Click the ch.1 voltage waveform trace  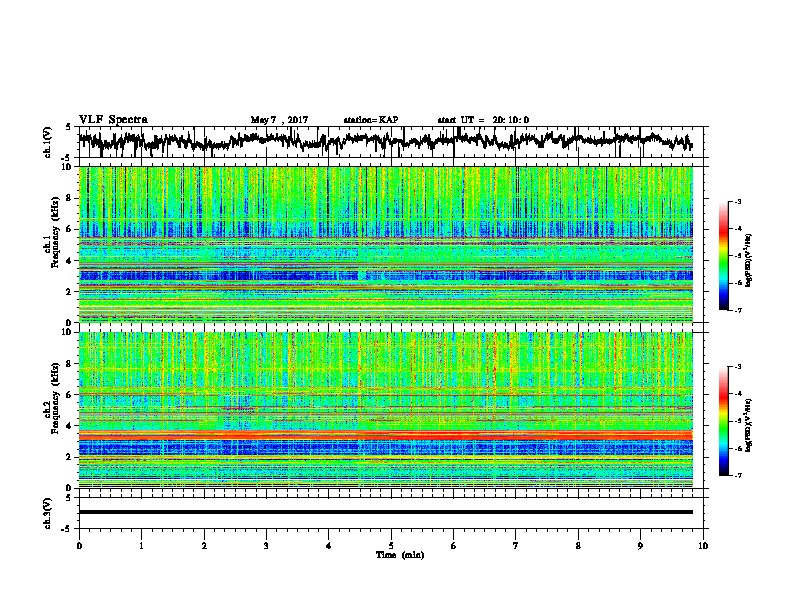coord(385,141)
